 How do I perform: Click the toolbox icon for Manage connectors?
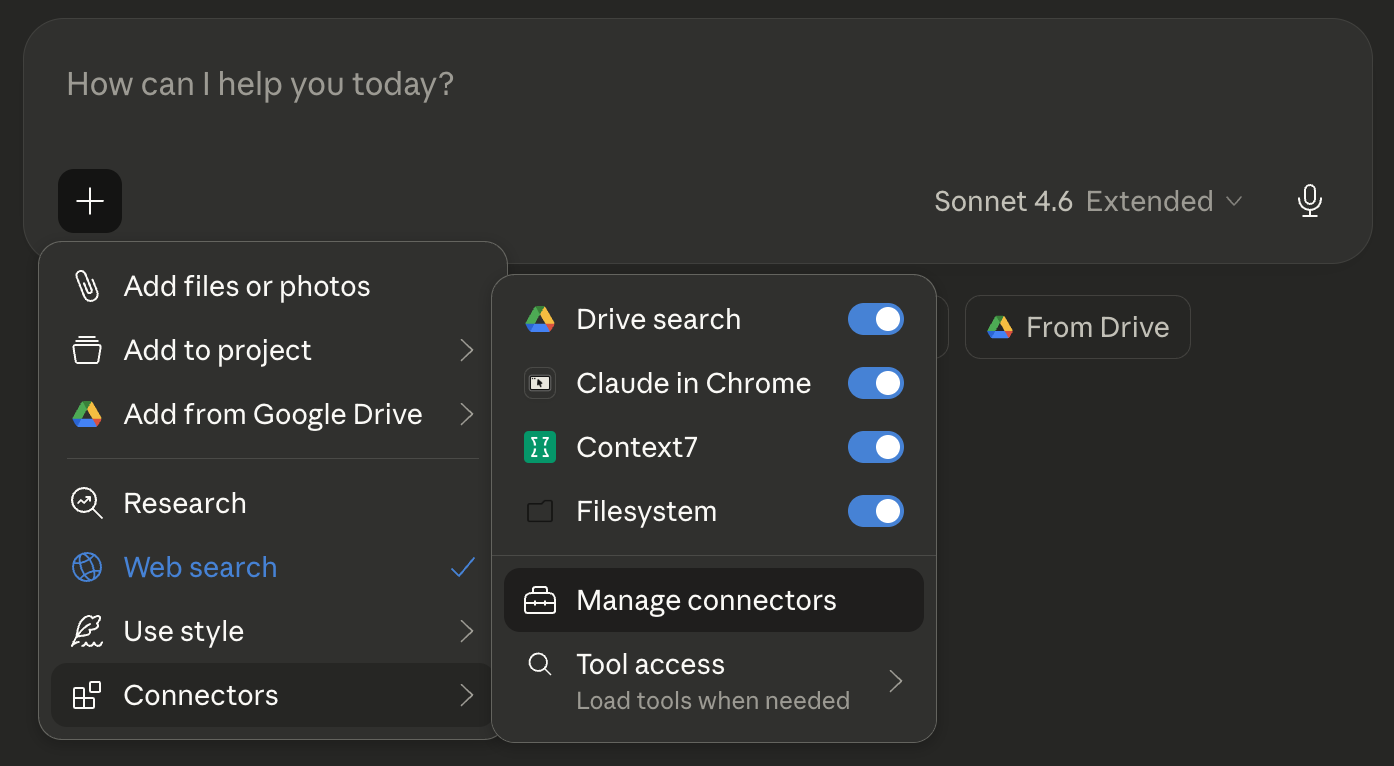pos(540,600)
